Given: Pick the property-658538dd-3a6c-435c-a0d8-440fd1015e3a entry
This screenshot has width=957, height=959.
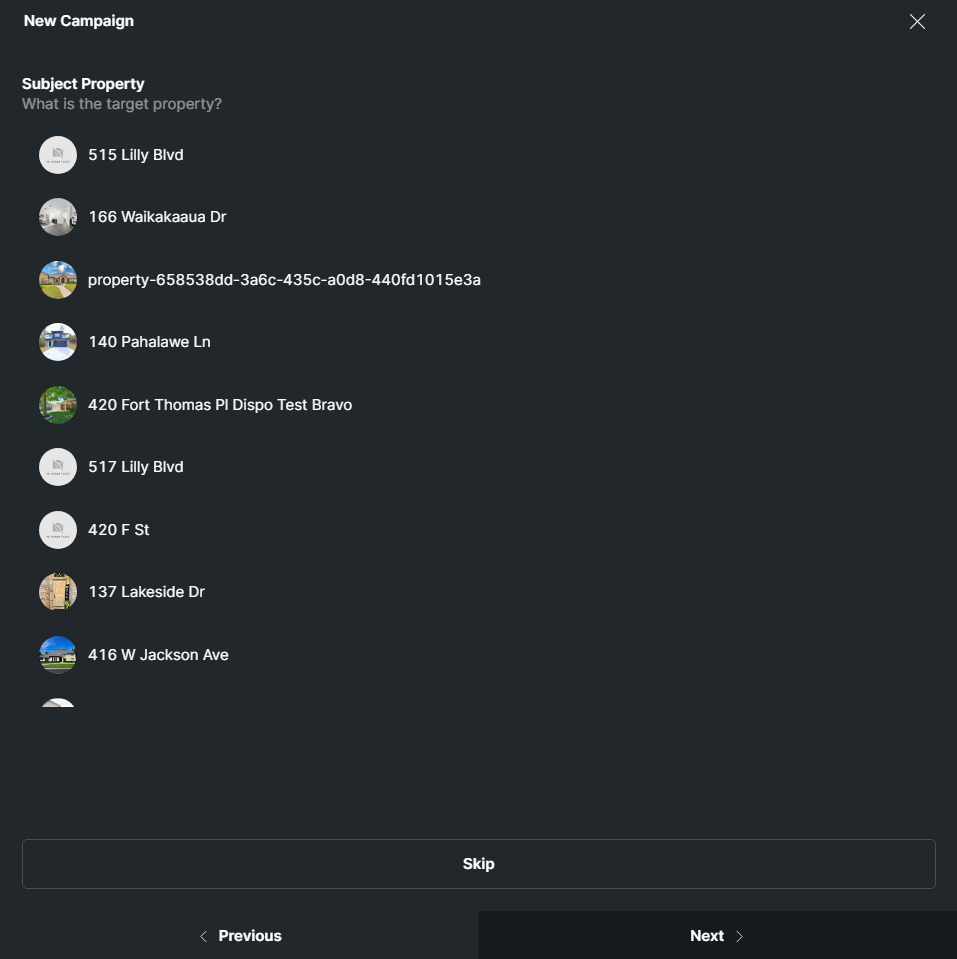Looking at the screenshot, I should (284, 280).
